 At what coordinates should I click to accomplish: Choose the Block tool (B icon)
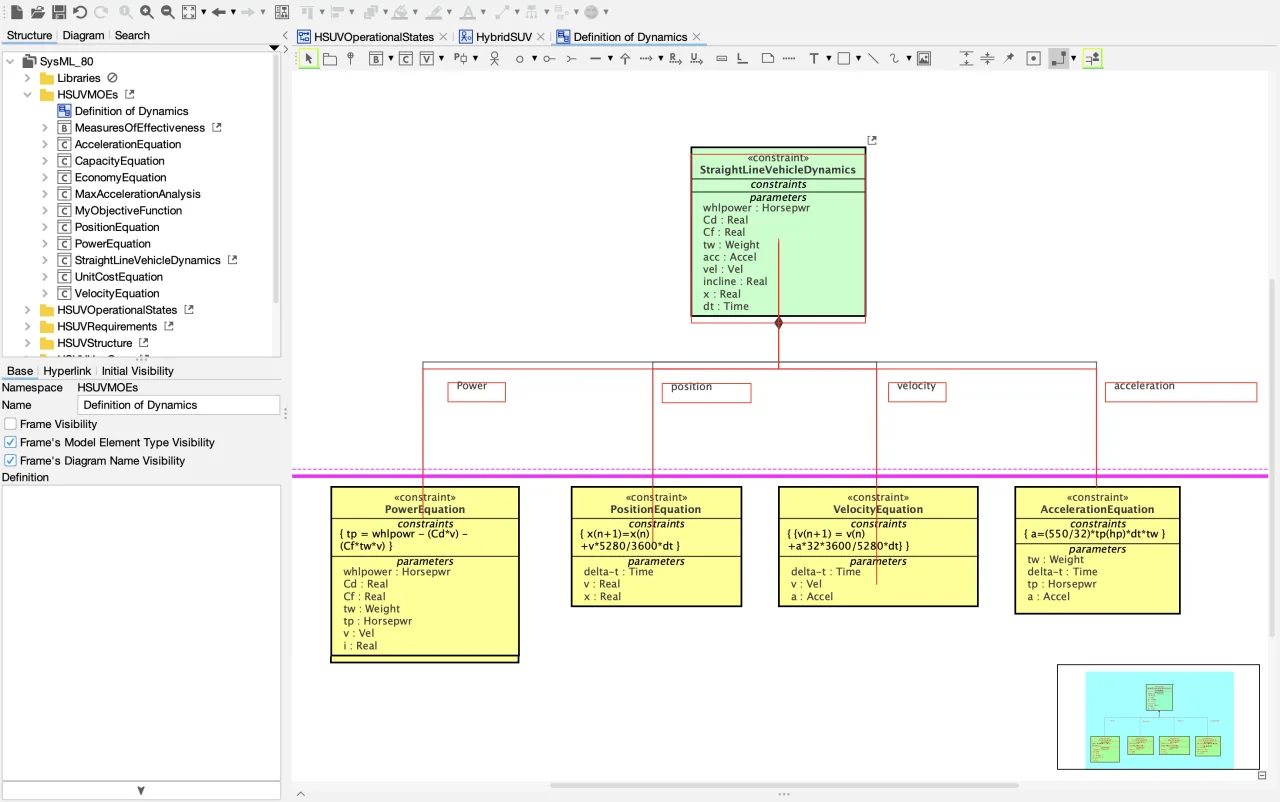(376, 59)
